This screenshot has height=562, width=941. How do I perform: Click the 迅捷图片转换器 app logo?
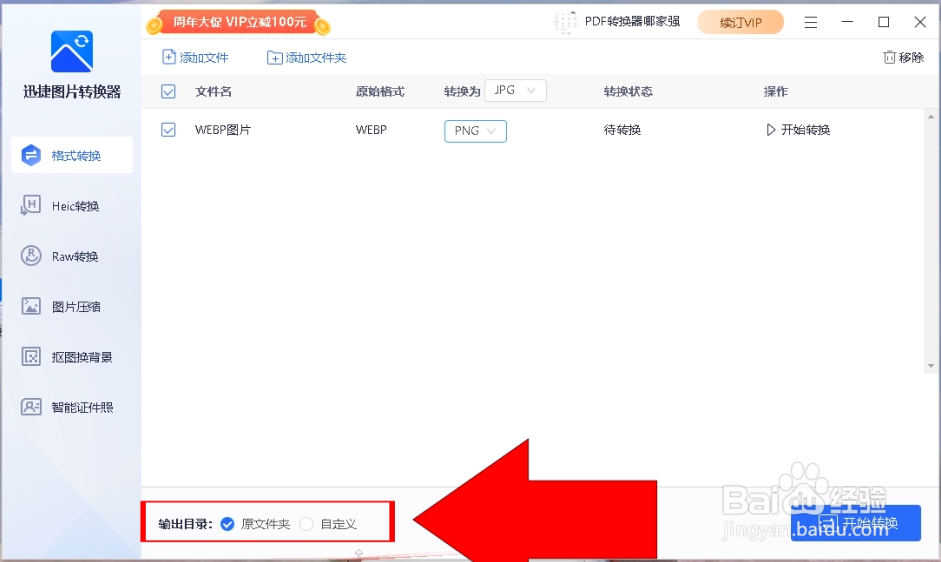72,51
